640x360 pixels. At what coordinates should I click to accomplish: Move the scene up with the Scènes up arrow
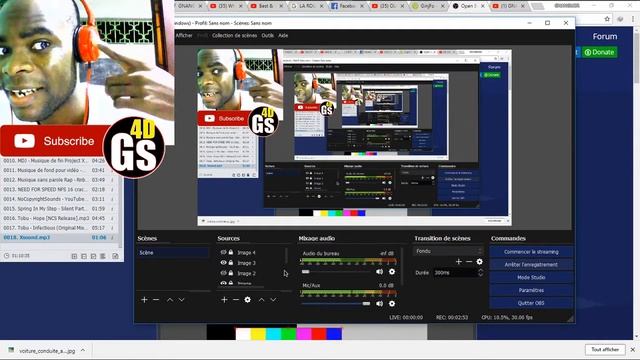[170, 300]
